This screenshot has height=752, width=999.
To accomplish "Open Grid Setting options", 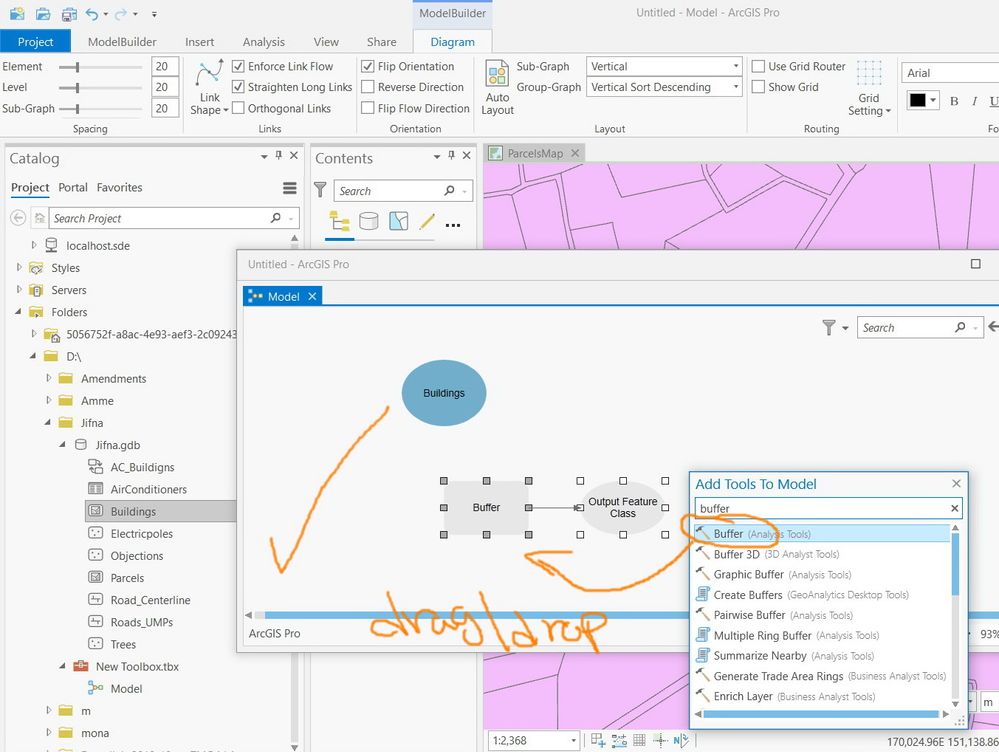I will 869,88.
